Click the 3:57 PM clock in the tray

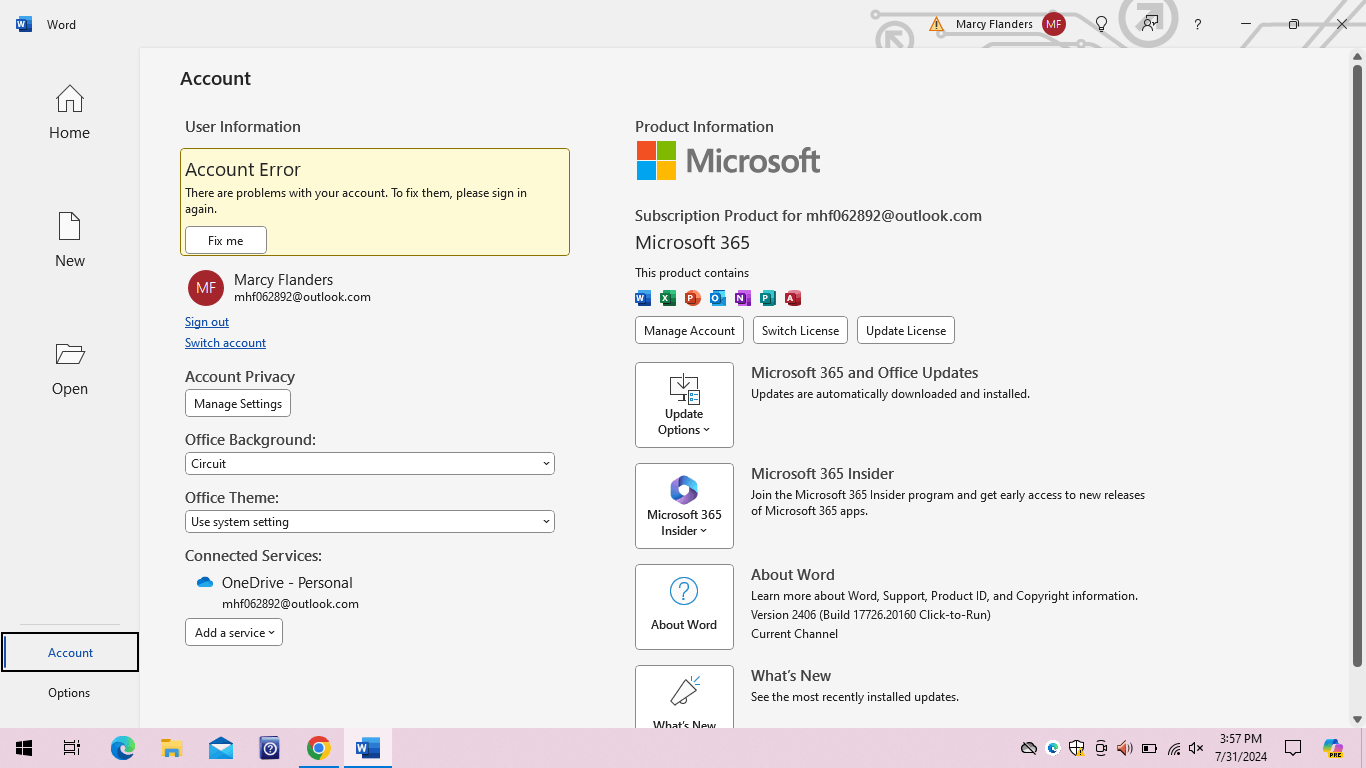click(x=1240, y=739)
